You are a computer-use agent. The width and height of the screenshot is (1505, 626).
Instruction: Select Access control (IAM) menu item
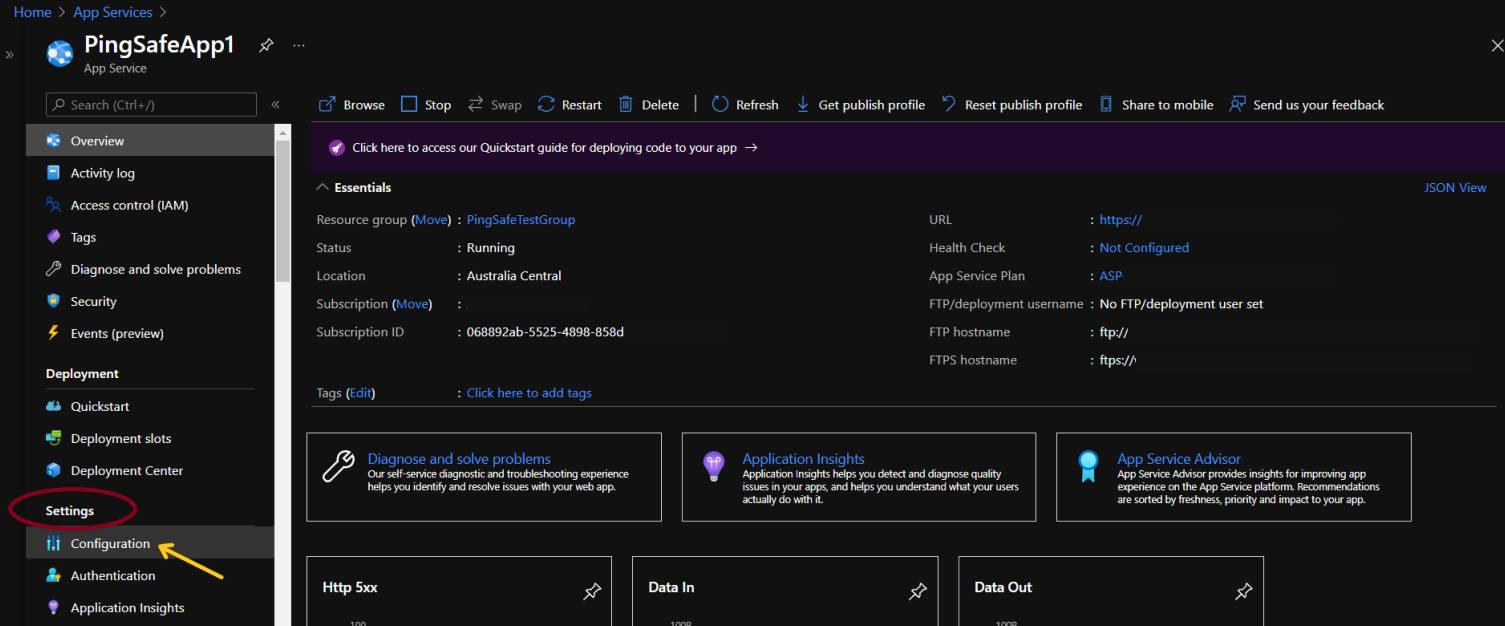(129, 205)
